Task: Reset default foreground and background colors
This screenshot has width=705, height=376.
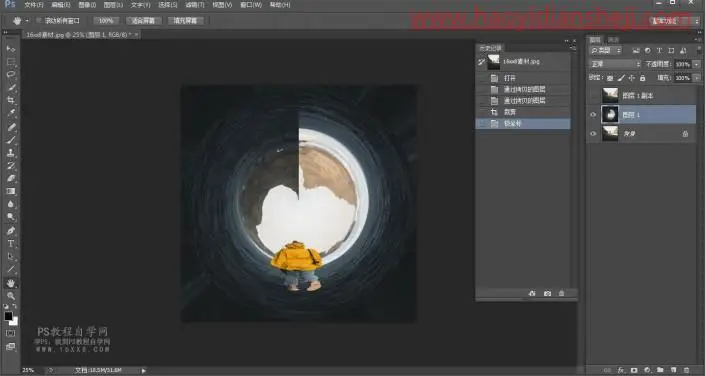Action: [x=6, y=306]
